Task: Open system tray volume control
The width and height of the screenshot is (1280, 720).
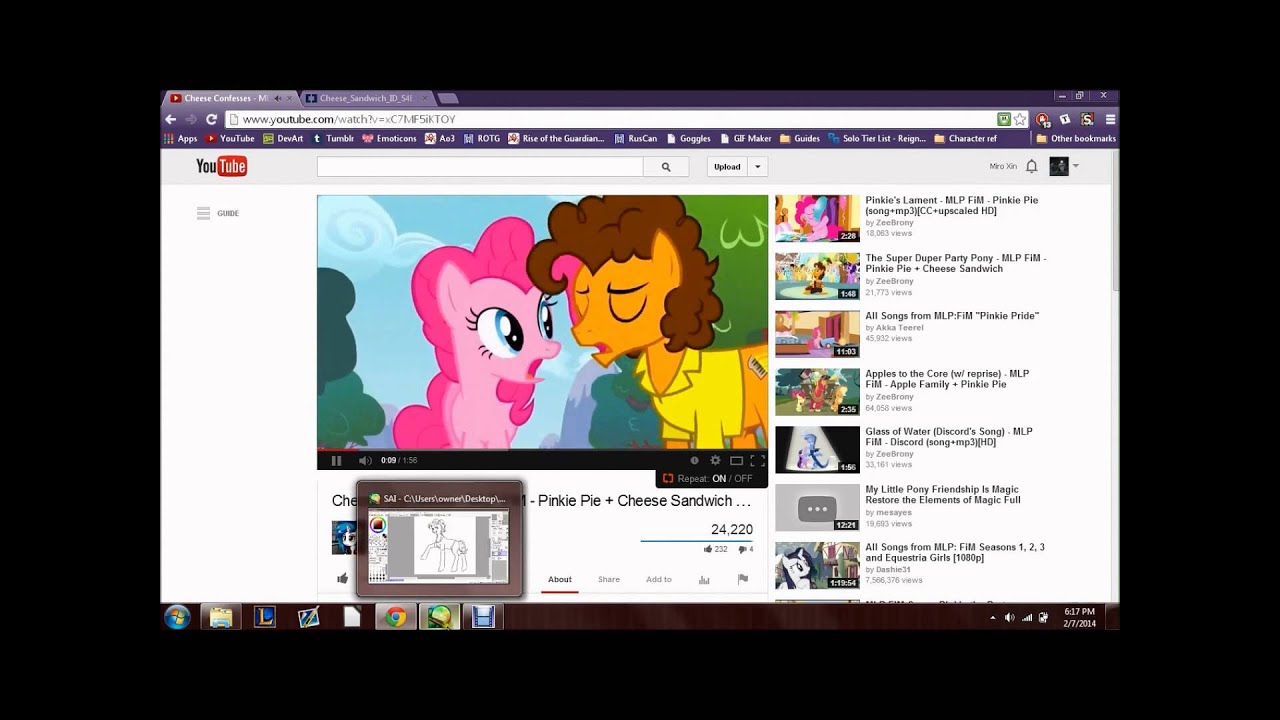Action: click(x=1009, y=618)
